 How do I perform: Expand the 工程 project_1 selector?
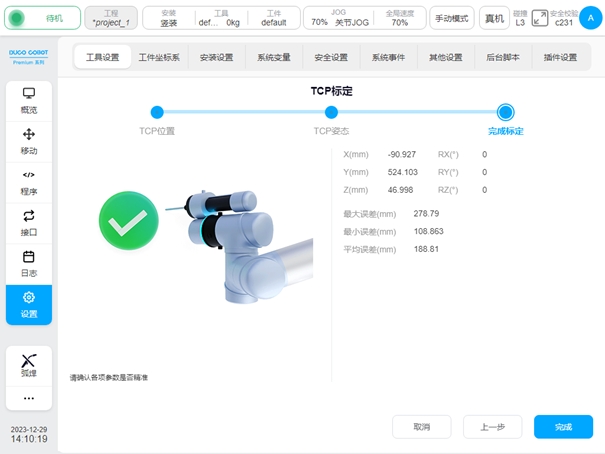[111, 18]
